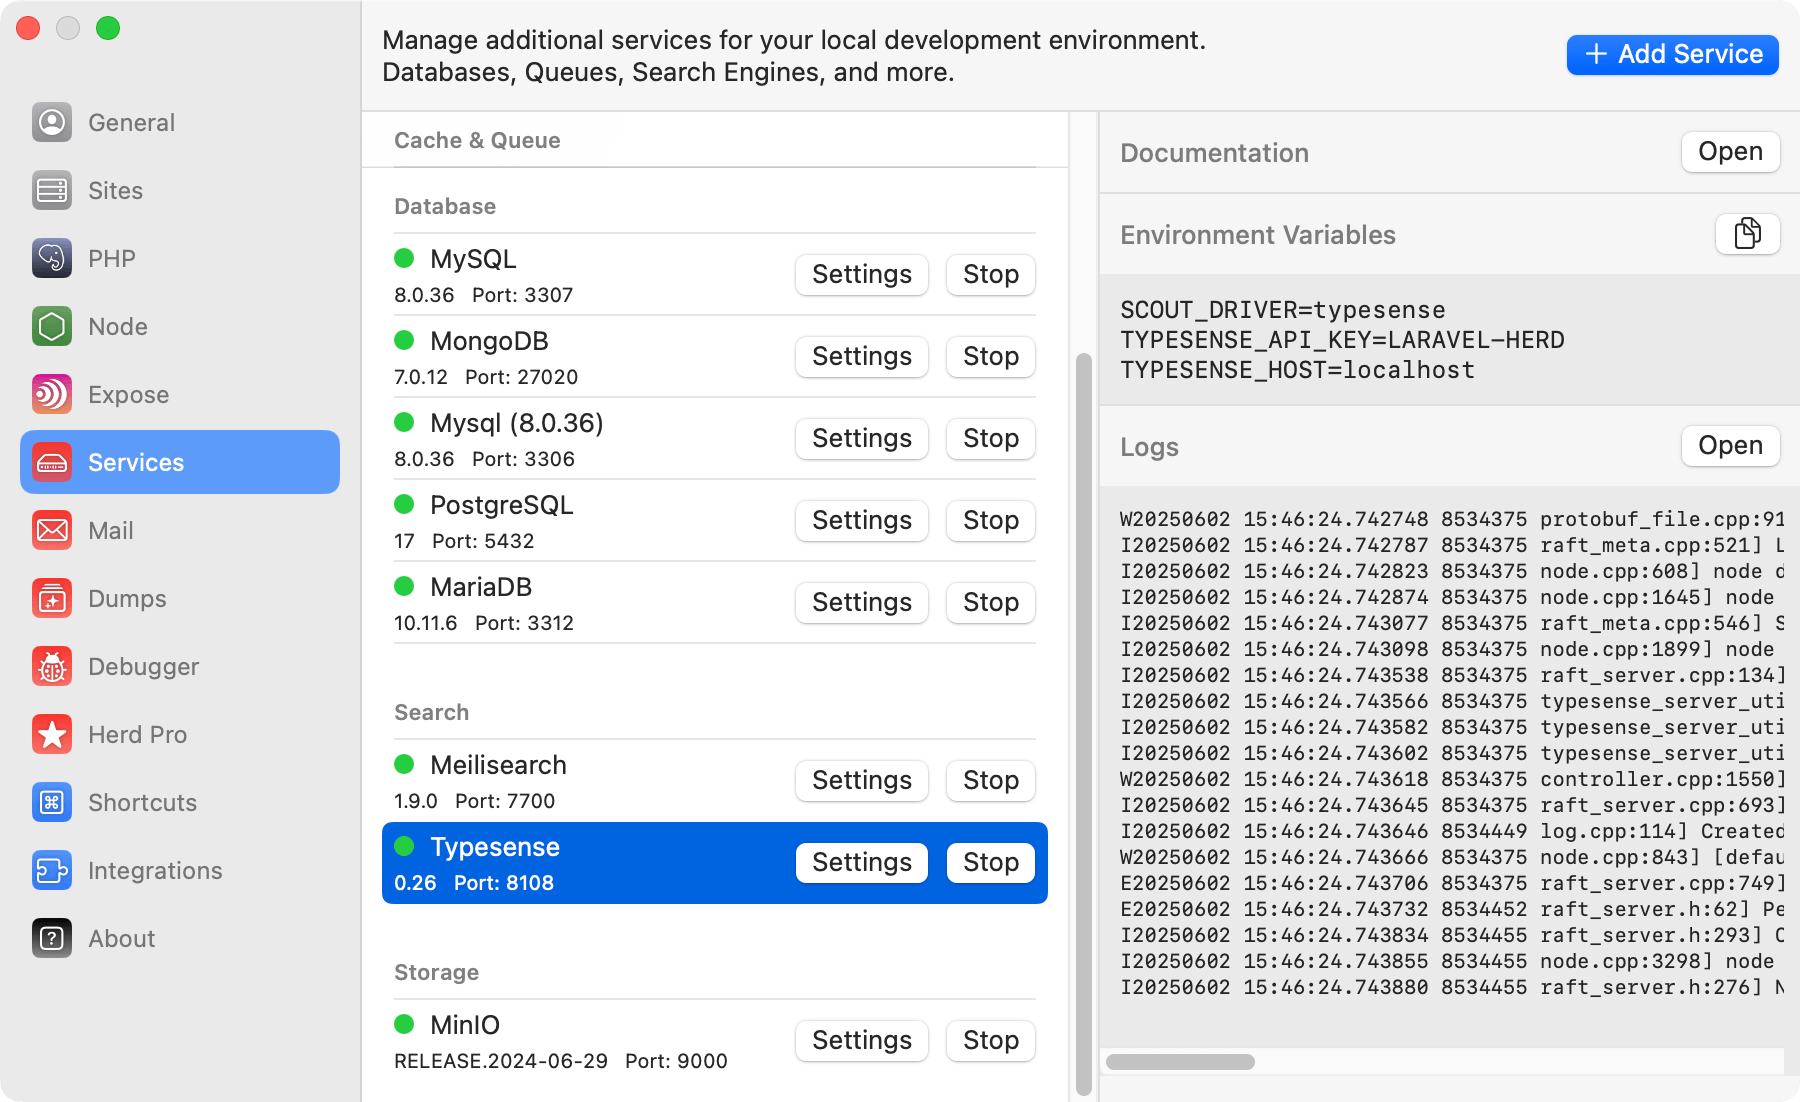Click the TYPESENSE_HOST=localhost line

tap(1297, 370)
